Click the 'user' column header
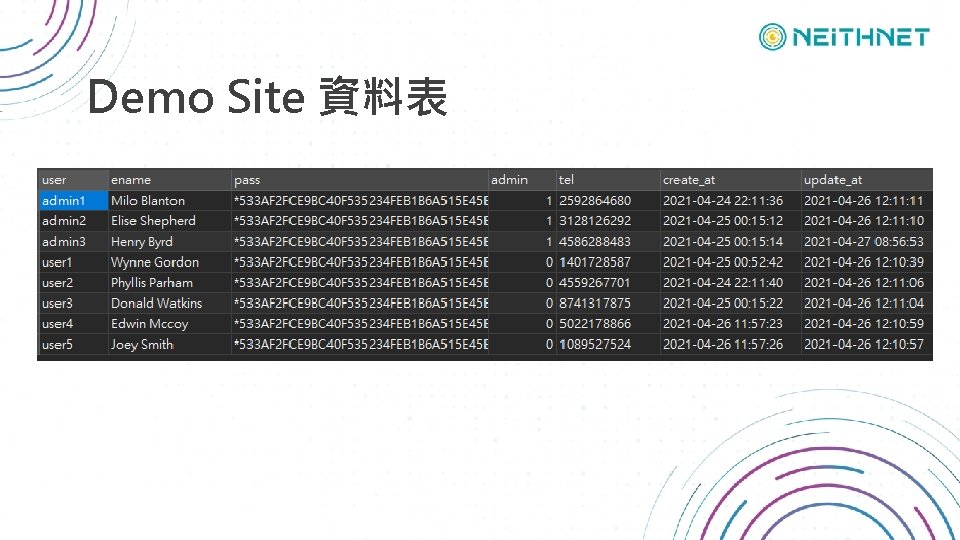This screenshot has width=960, height=540. coord(73,180)
